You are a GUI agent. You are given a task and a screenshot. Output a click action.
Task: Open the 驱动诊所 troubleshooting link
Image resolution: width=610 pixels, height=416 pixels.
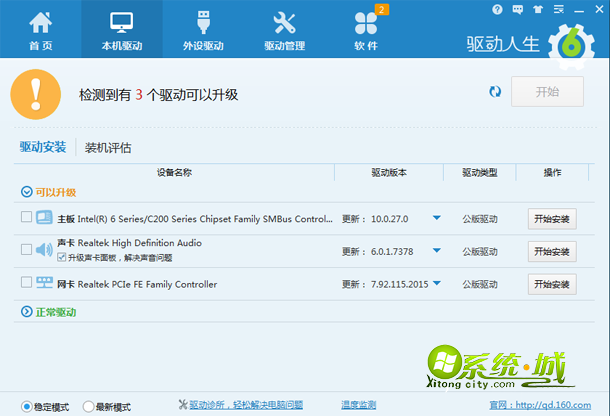pos(246,405)
